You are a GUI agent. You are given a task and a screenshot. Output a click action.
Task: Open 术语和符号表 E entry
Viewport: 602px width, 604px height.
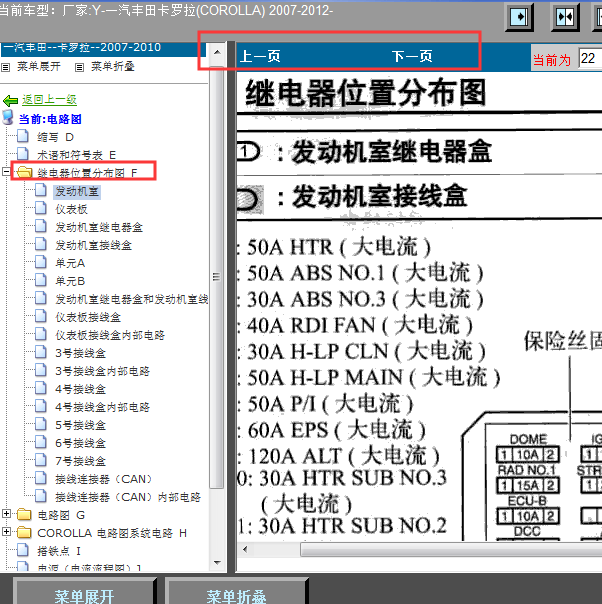pyautogui.click(x=76, y=155)
